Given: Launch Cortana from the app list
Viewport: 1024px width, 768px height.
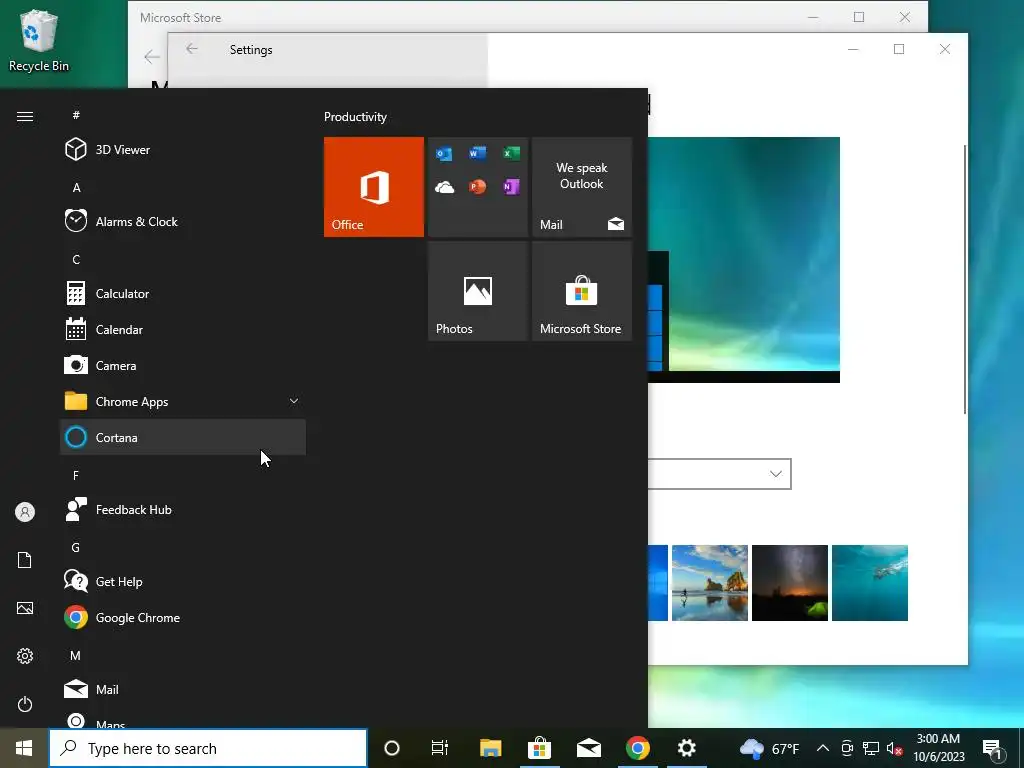Looking at the screenshot, I should (183, 437).
